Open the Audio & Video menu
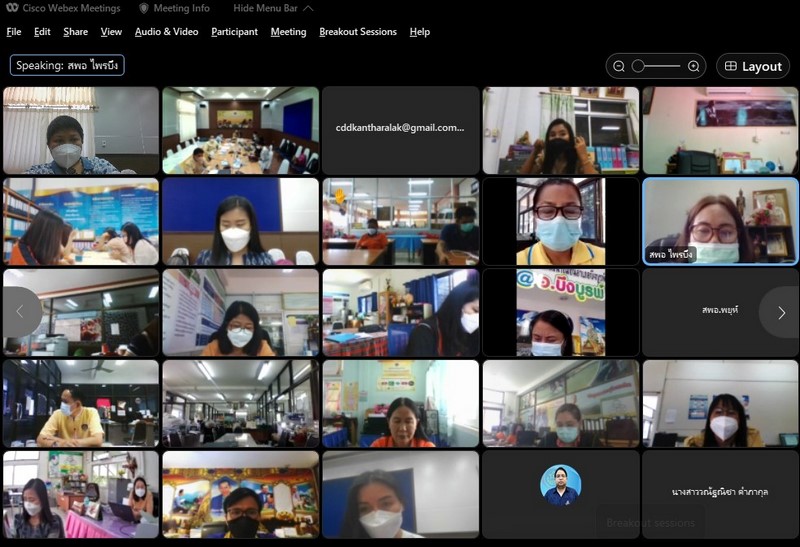Viewport: 800px width, 547px height. 166,32
